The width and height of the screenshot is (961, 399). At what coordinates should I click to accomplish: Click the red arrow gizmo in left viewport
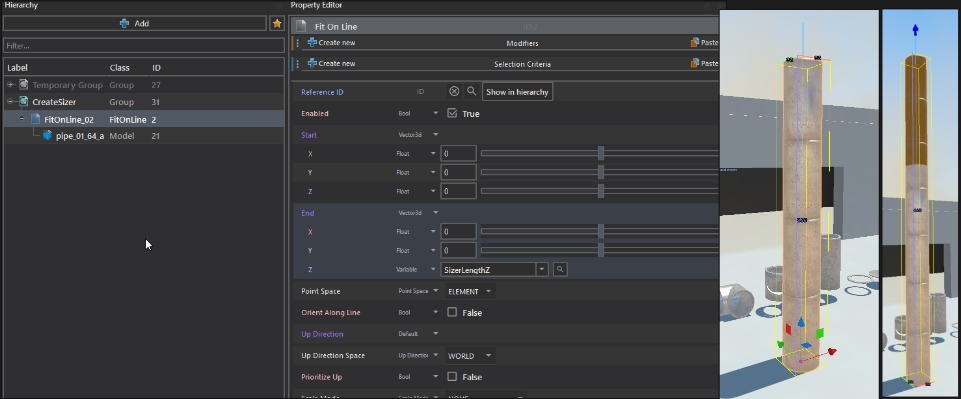click(x=832, y=351)
